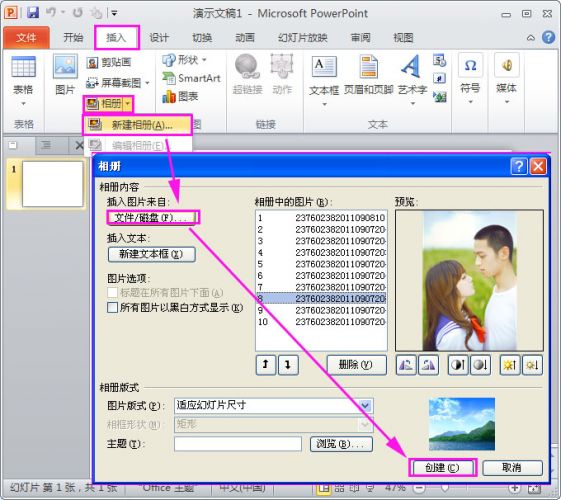Insert a SmartArt graphic
Image resolution: width=561 pixels, height=500 pixels.
coord(191,78)
